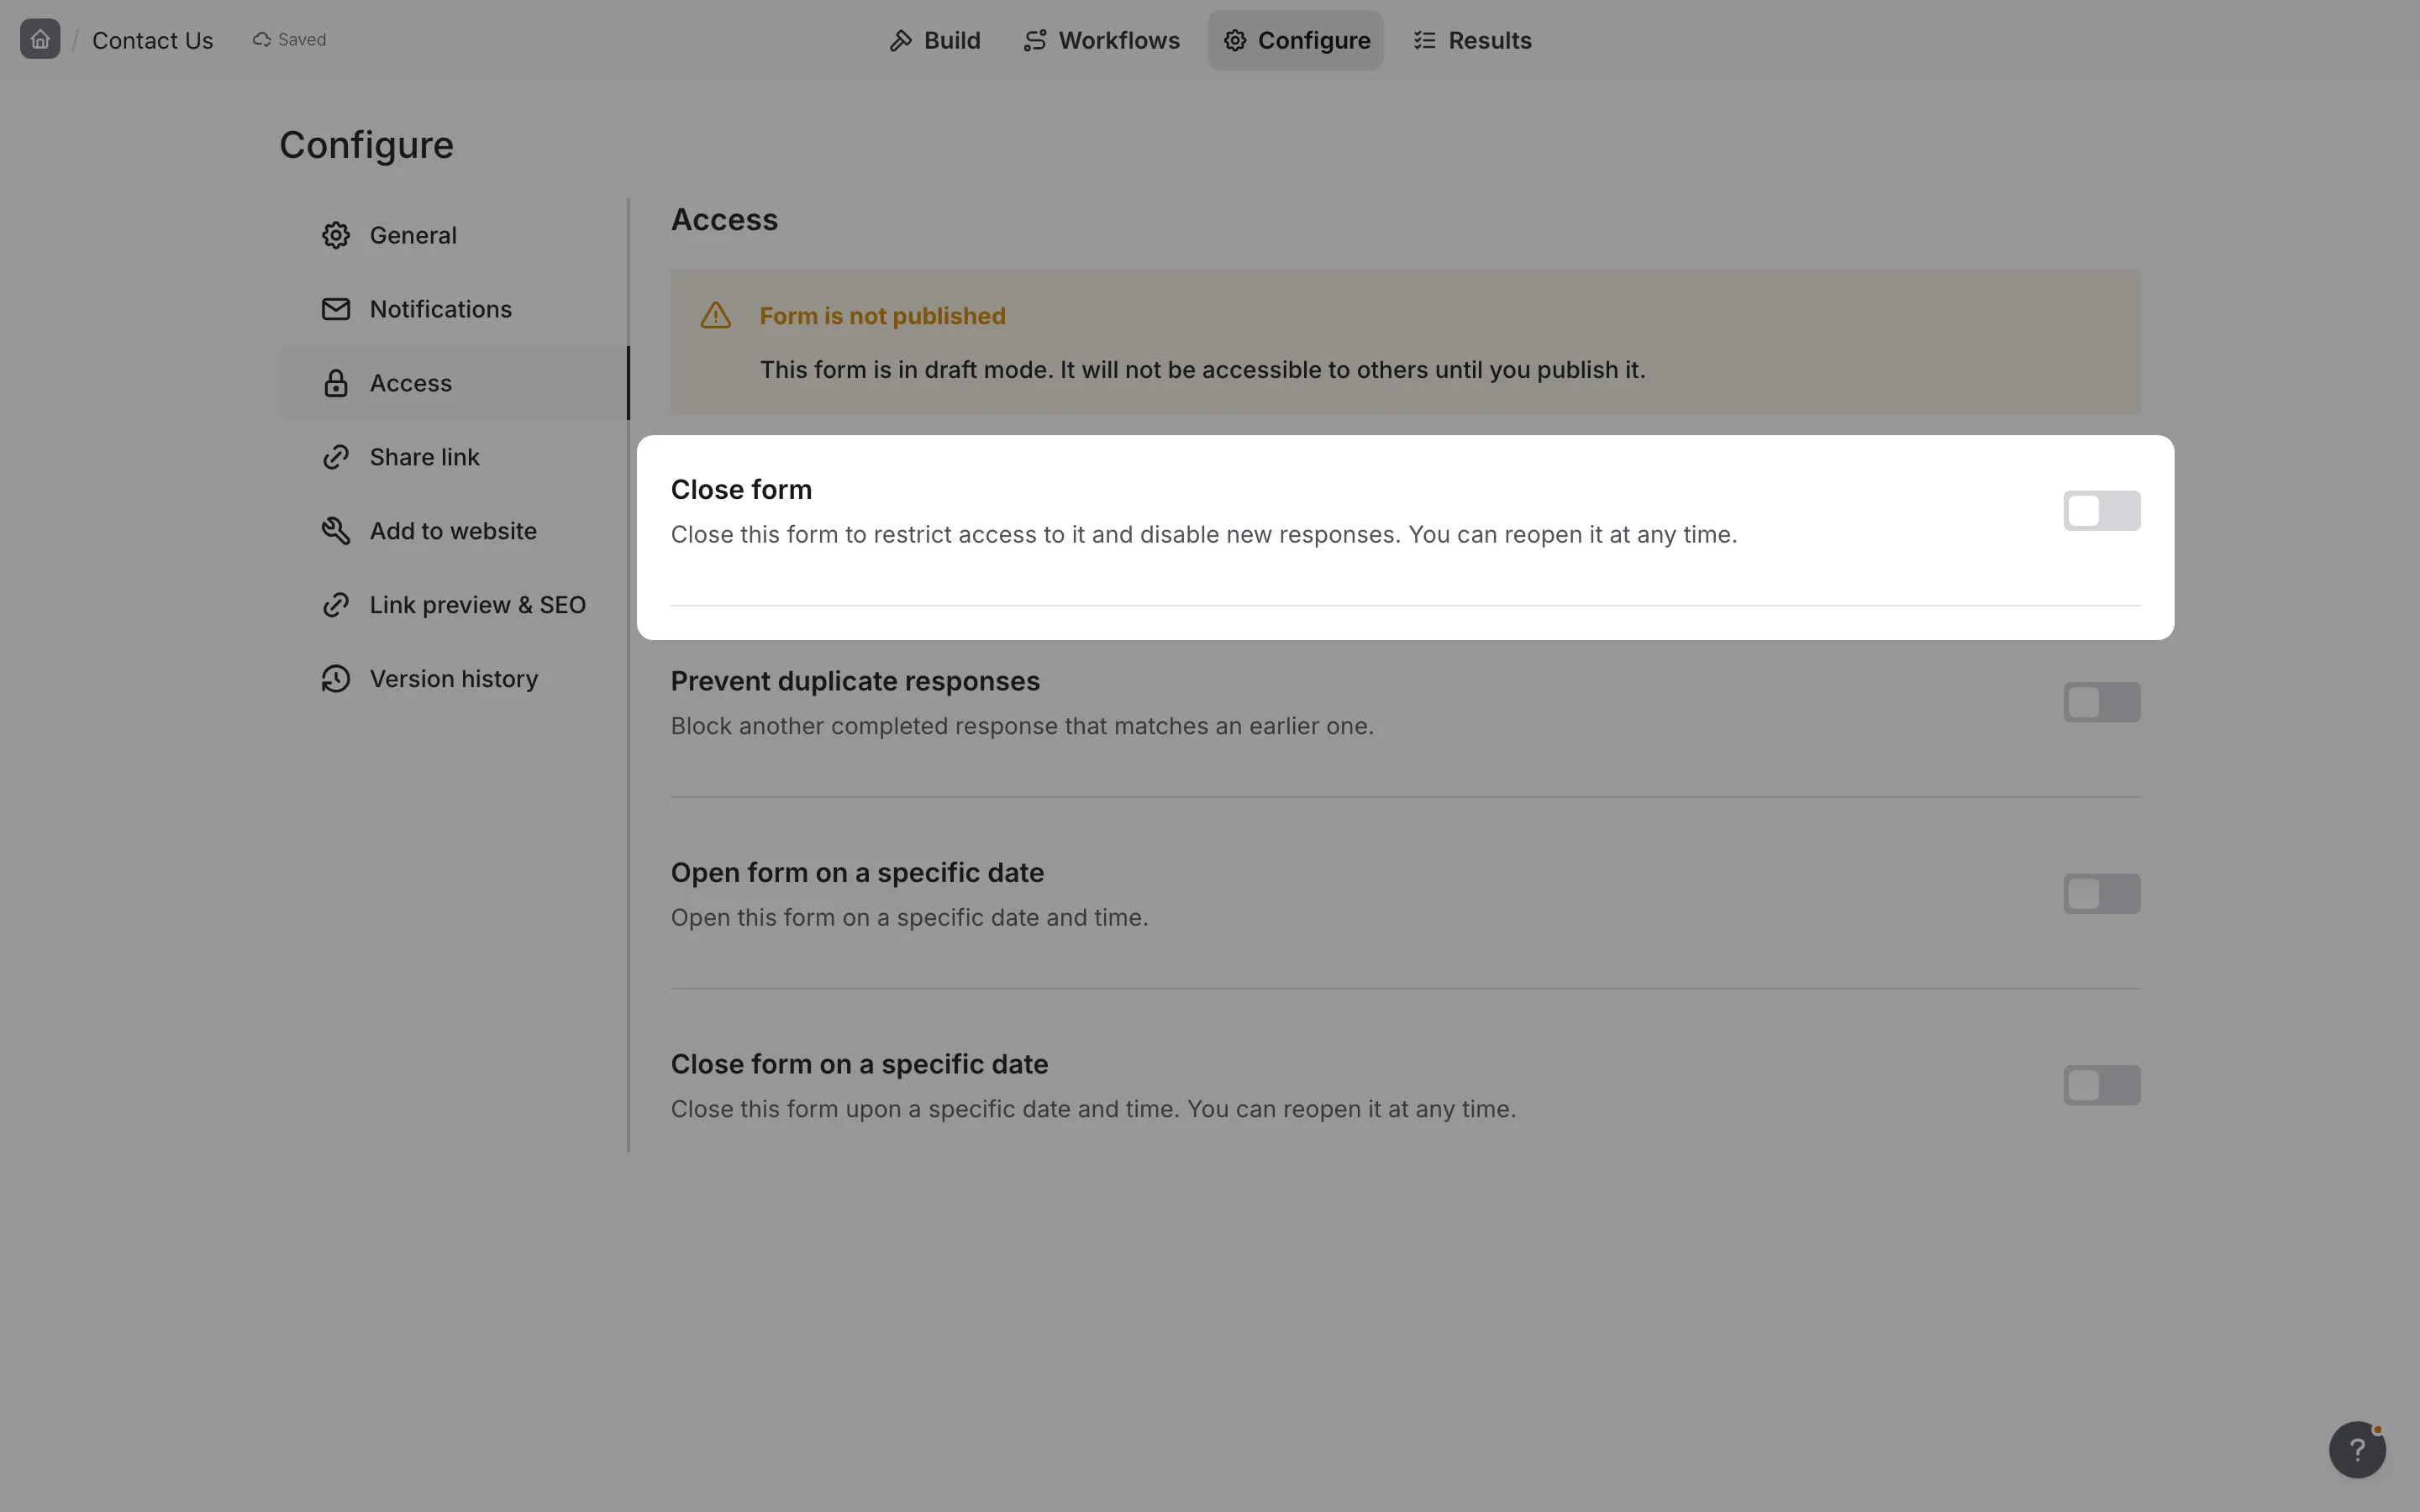Click the Build hammer icon

(901, 40)
